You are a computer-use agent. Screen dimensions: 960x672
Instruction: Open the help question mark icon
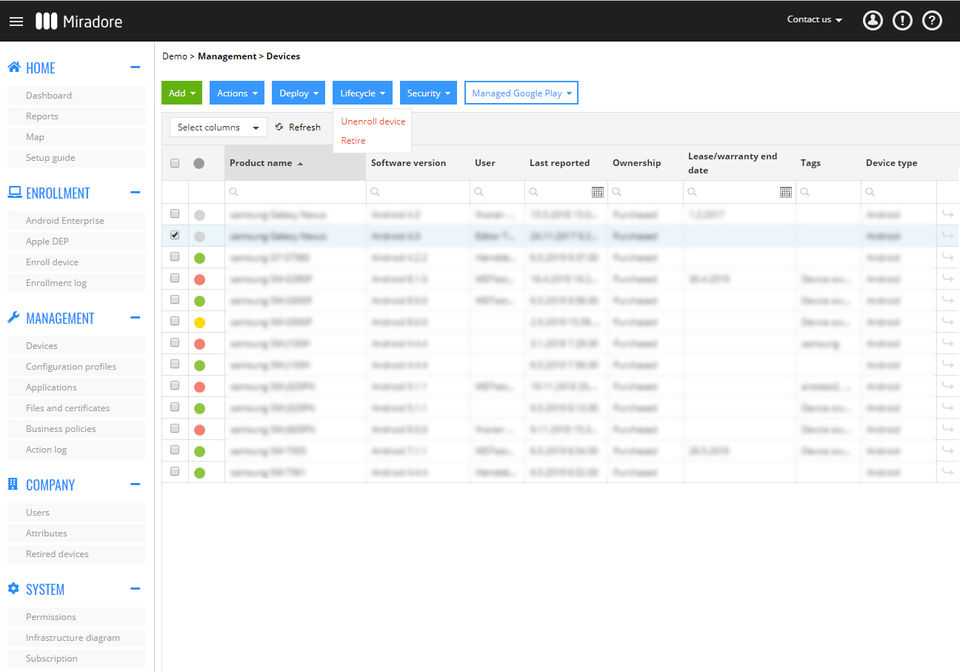click(x=932, y=21)
